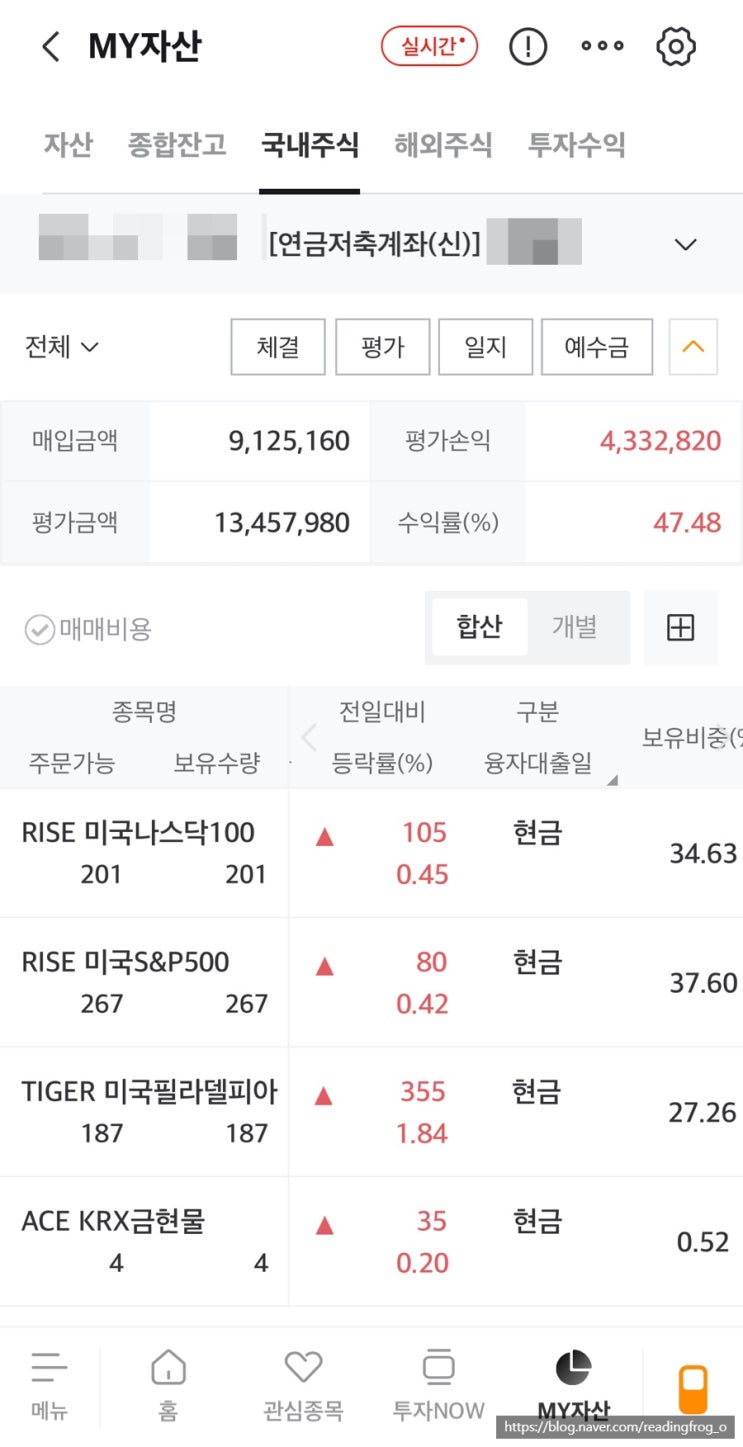This screenshot has height=1447, width=743.
Task: Toggle the 실시간 real-time button
Action: pos(429,47)
